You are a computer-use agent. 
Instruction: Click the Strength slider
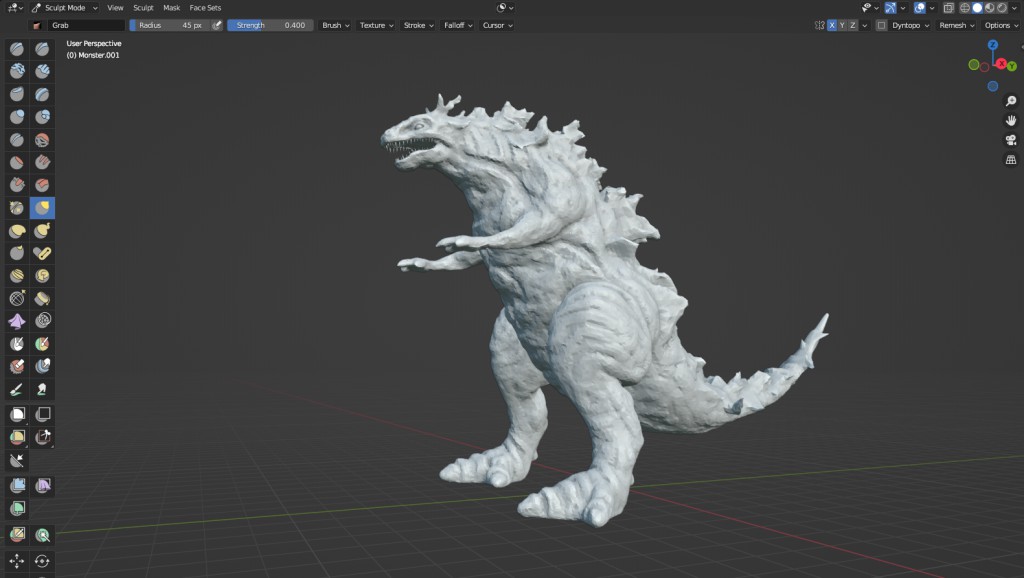tap(271, 25)
